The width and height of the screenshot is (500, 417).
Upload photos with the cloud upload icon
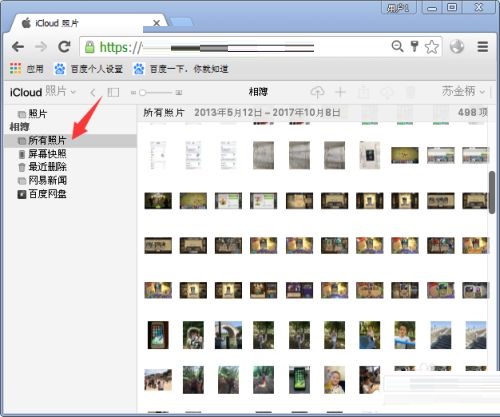tap(317, 92)
